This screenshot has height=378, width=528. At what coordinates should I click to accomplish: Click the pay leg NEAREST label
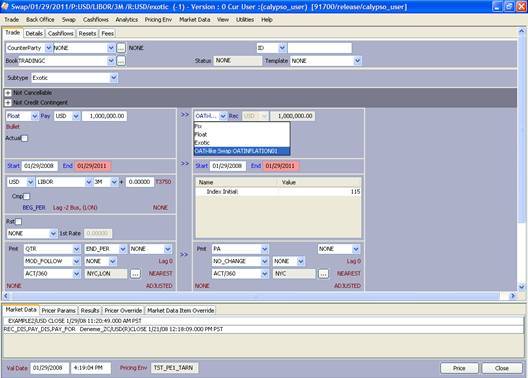pos(160,274)
